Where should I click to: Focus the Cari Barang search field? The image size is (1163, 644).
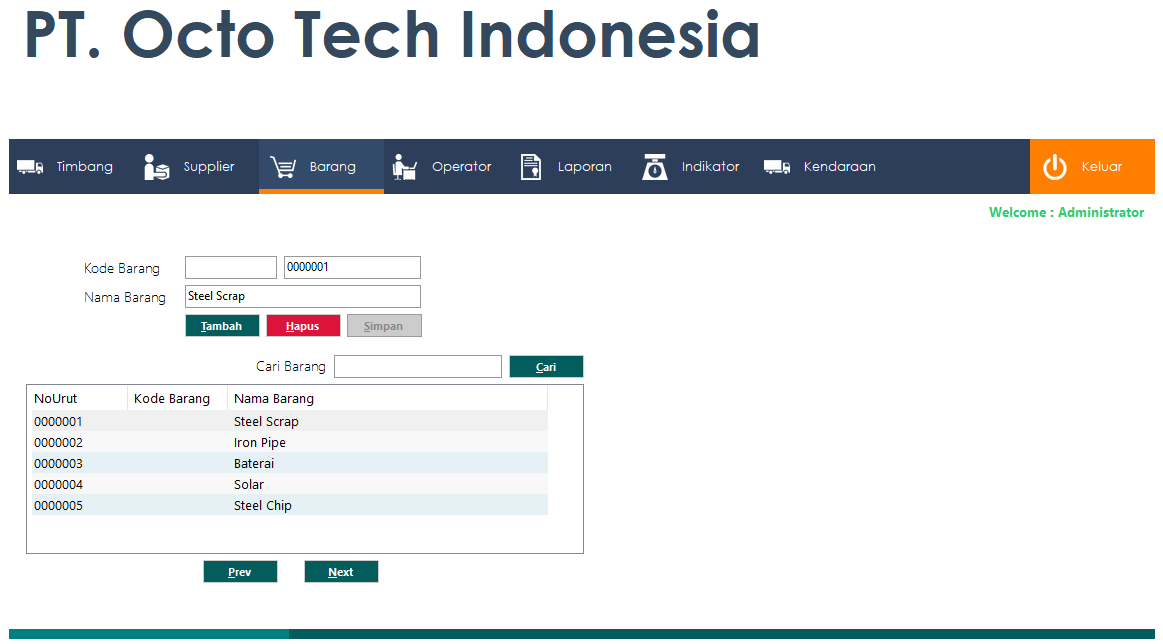click(418, 367)
